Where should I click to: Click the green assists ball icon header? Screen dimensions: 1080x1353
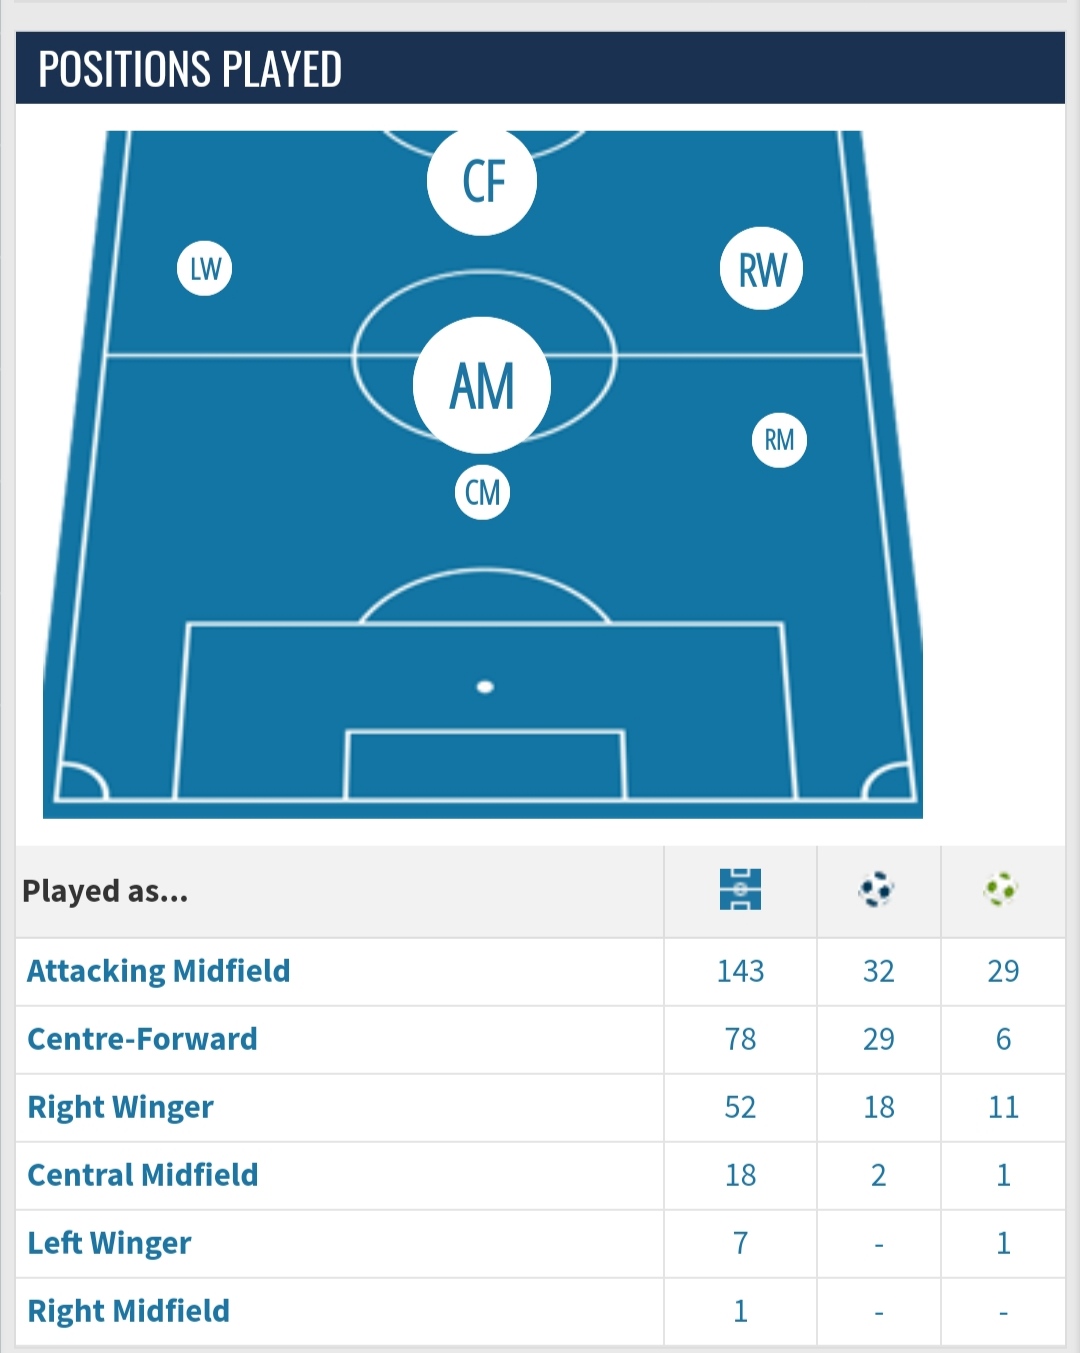coord(1002,889)
